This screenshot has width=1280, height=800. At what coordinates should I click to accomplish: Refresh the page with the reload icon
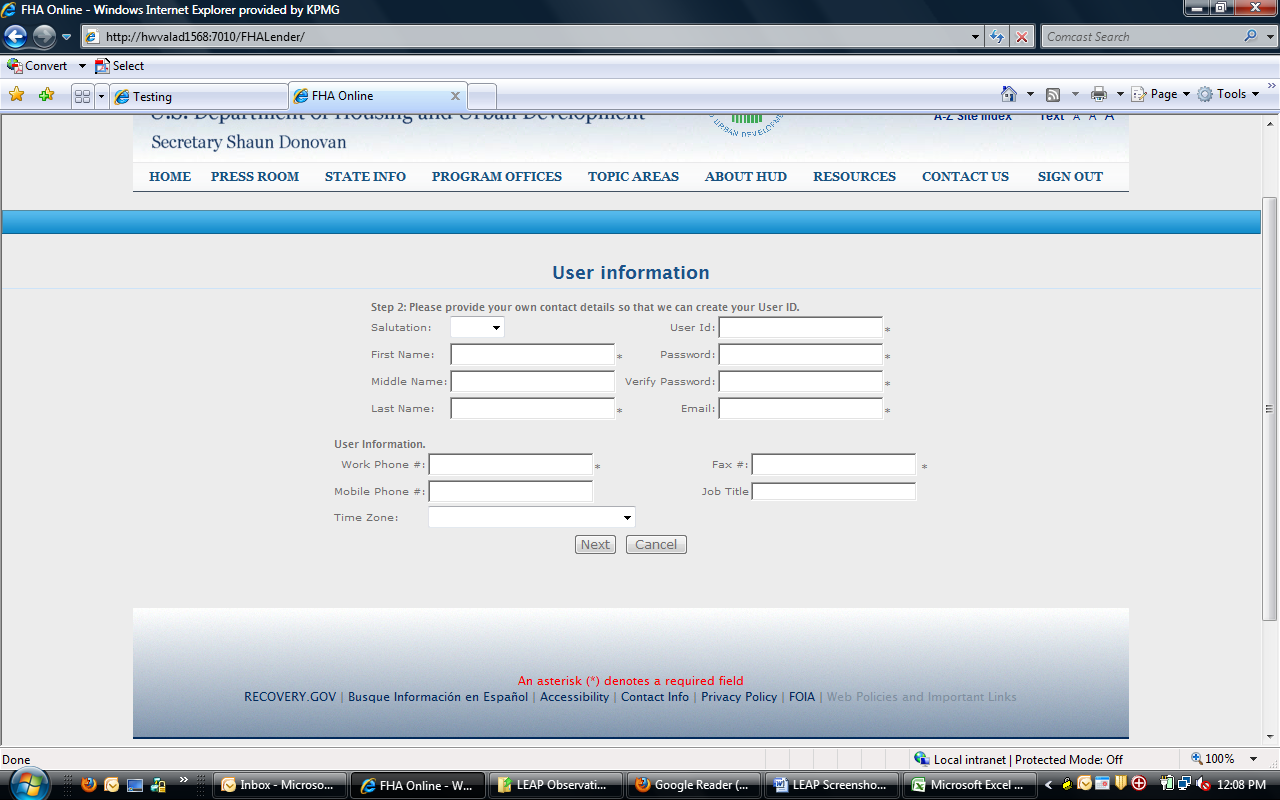[997, 37]
